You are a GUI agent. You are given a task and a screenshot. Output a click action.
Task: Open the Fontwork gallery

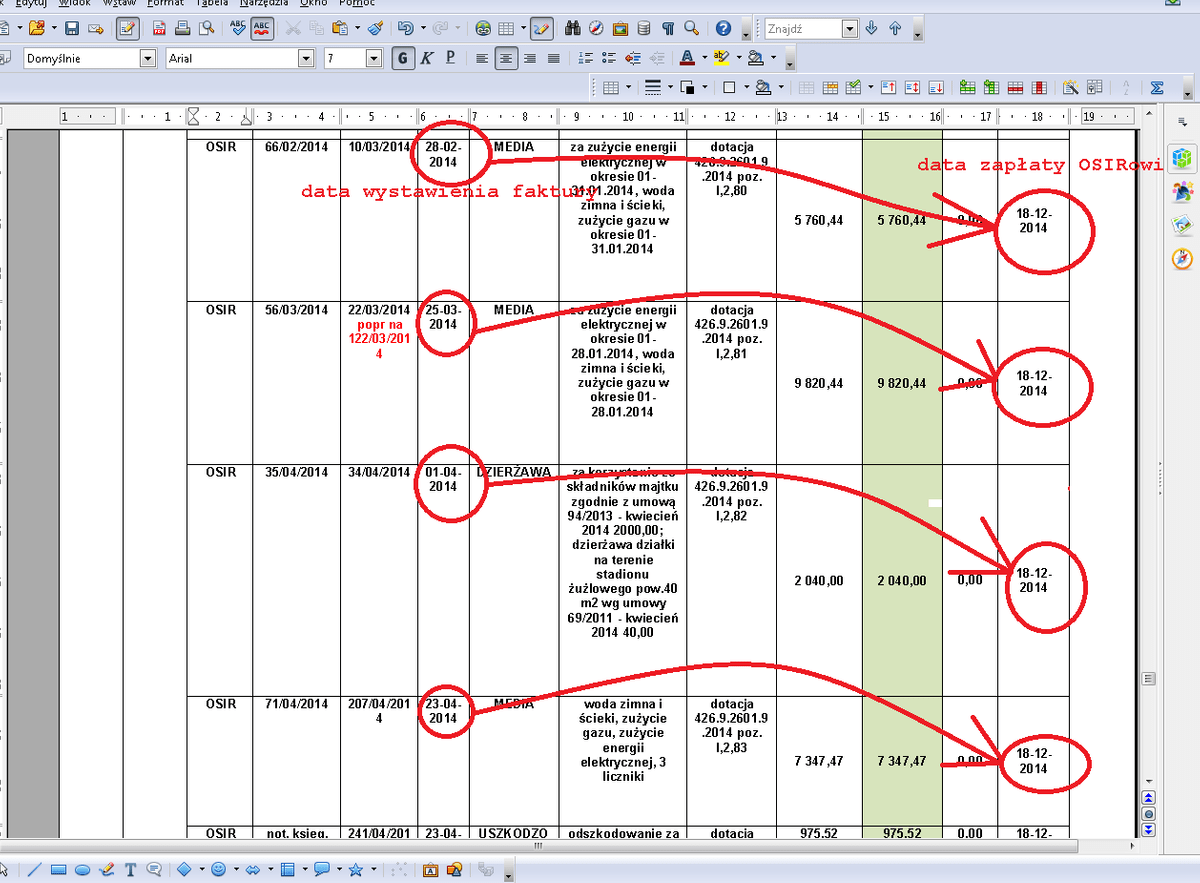431,869
